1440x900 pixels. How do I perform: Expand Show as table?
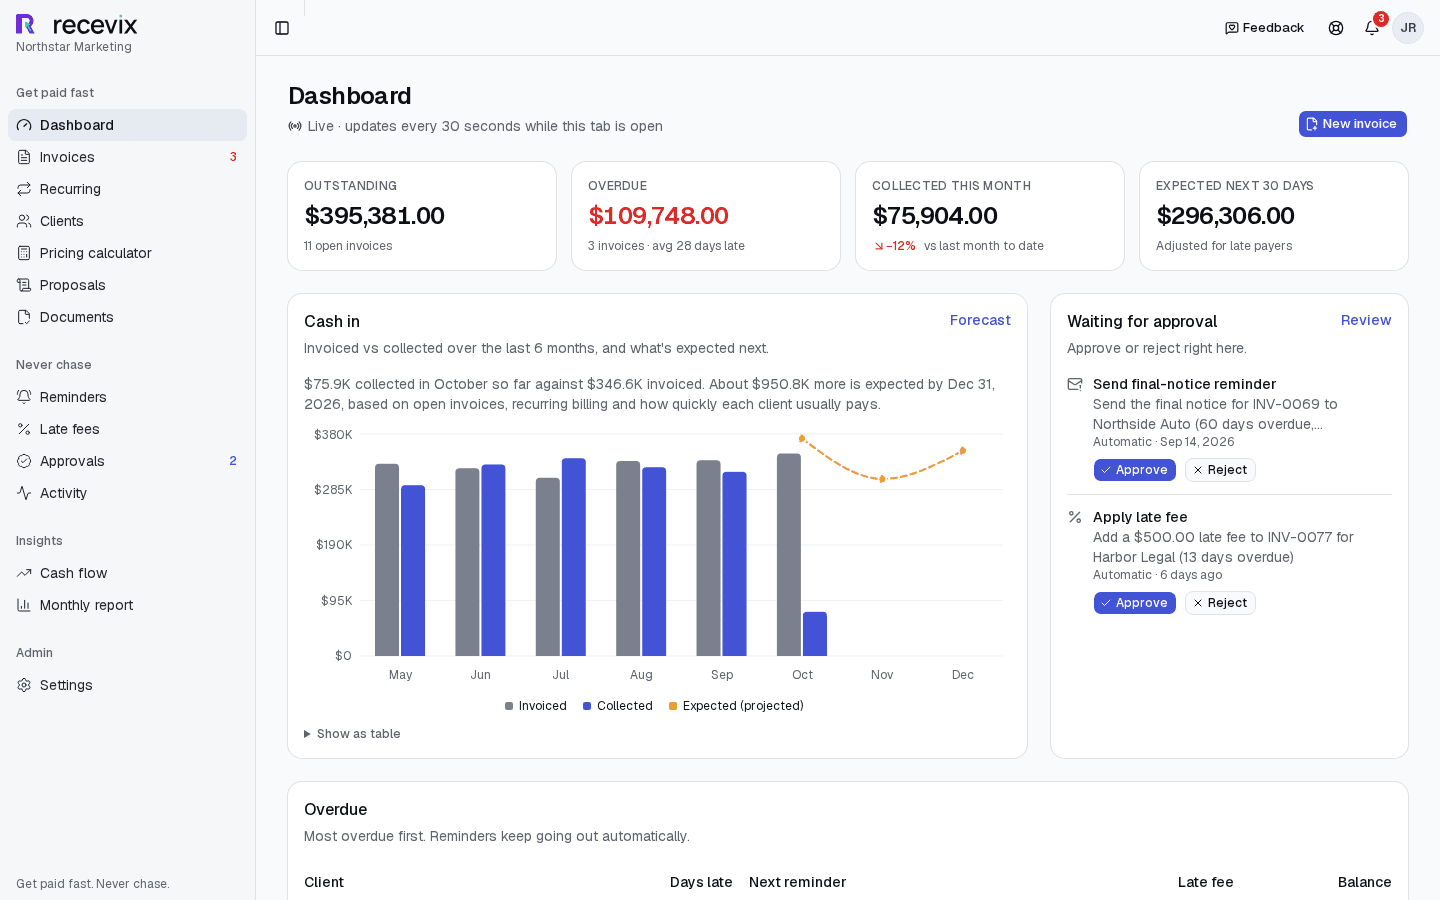click(352, 734)
